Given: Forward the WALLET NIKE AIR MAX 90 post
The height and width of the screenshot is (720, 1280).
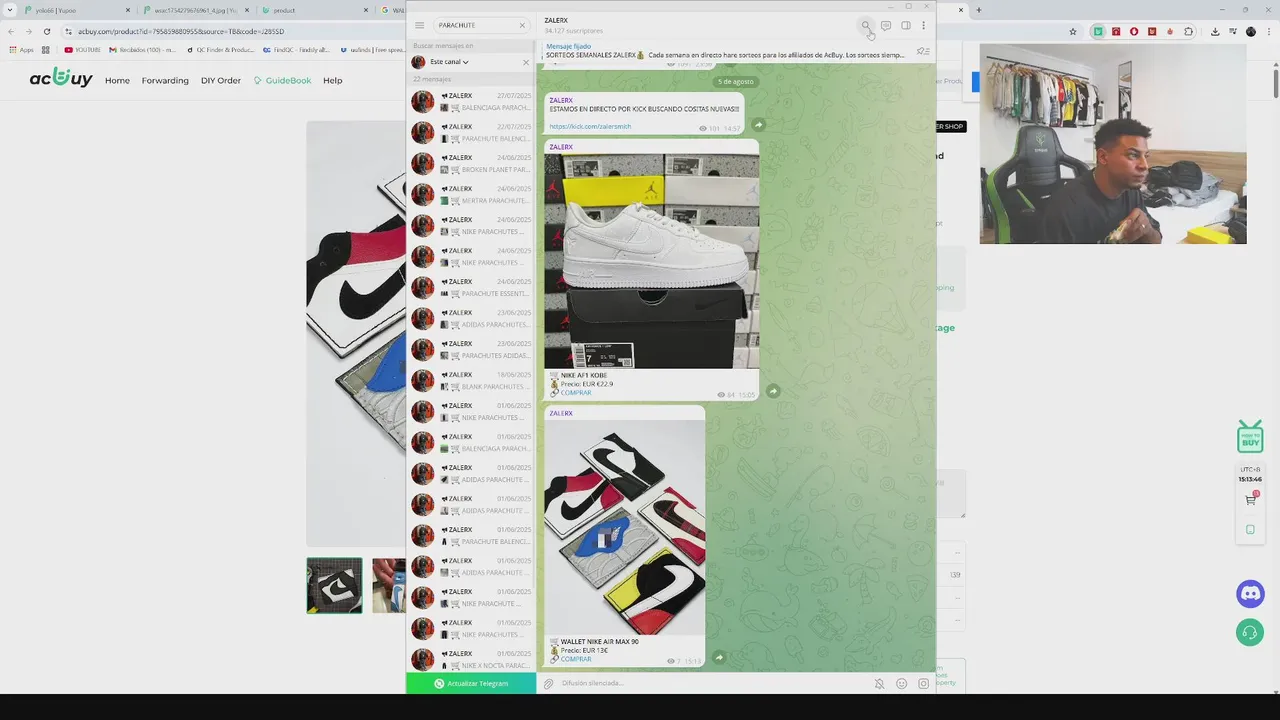Looking at the screenshot, I should pyautogui.click(x=719, y=657).
